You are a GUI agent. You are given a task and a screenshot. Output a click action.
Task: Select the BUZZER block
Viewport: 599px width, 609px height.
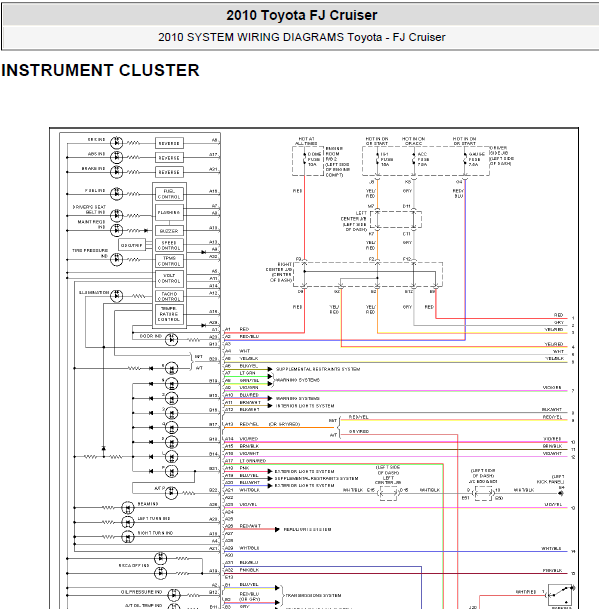click(169, 231)
